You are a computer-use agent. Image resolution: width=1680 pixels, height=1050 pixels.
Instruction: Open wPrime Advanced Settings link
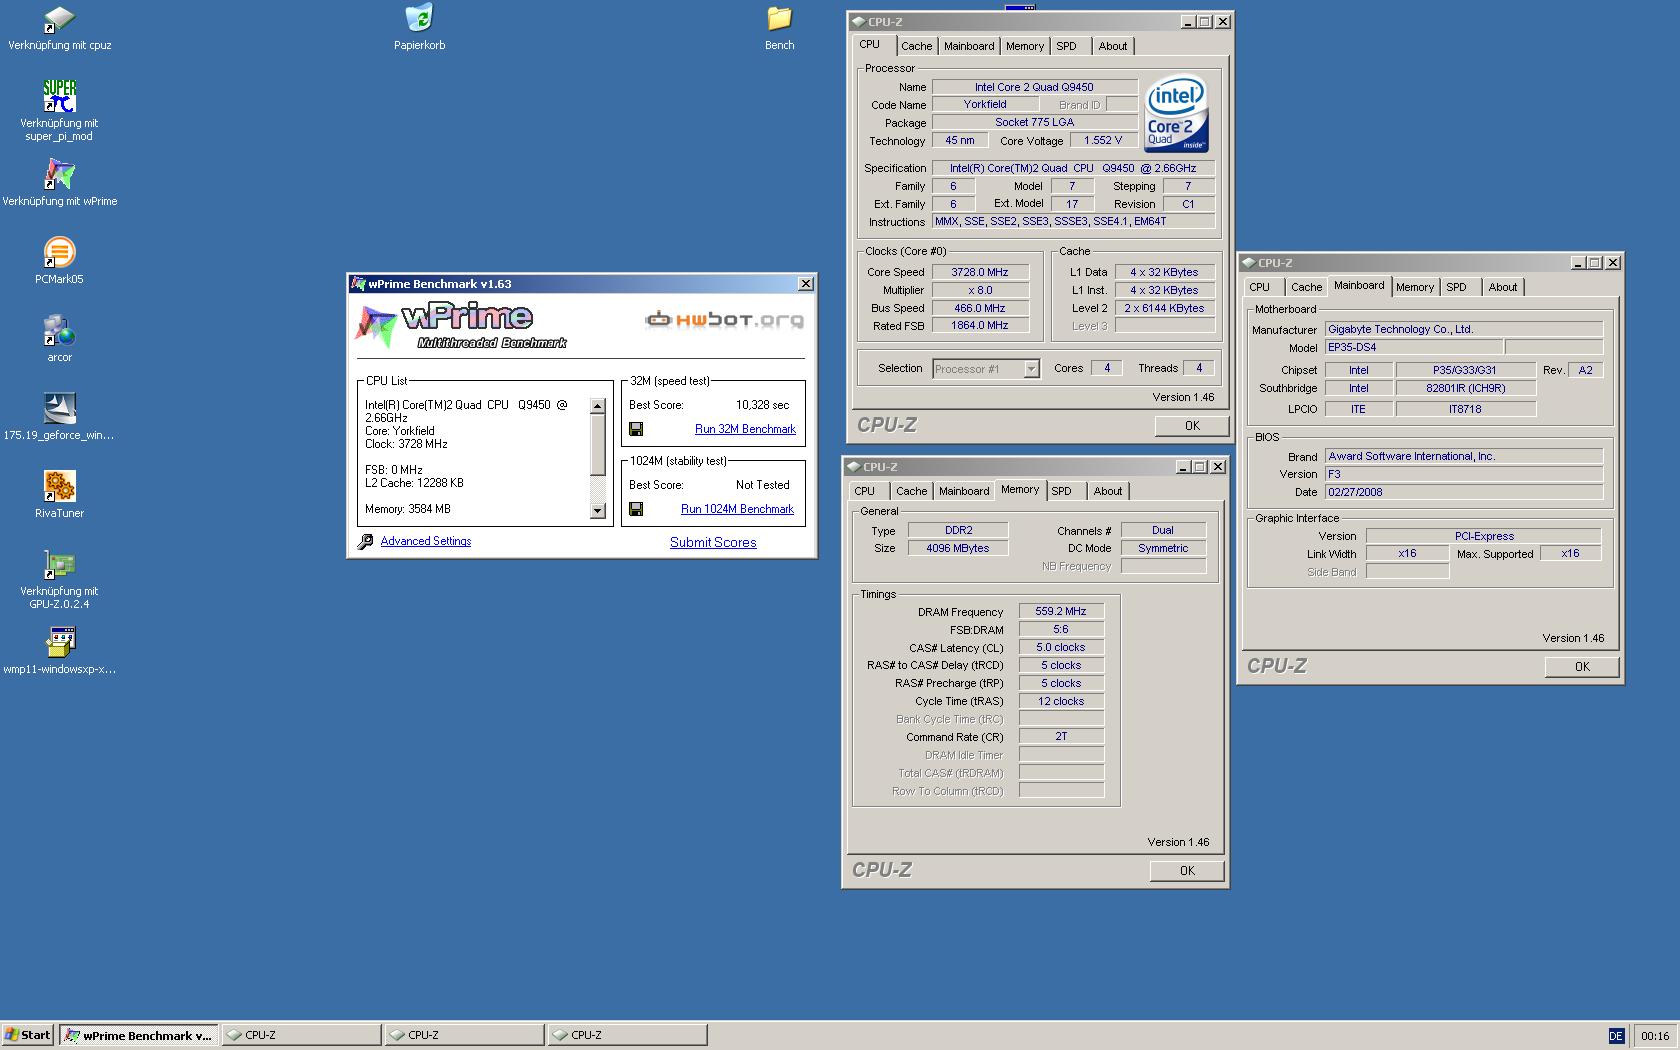tap(425, 541)
